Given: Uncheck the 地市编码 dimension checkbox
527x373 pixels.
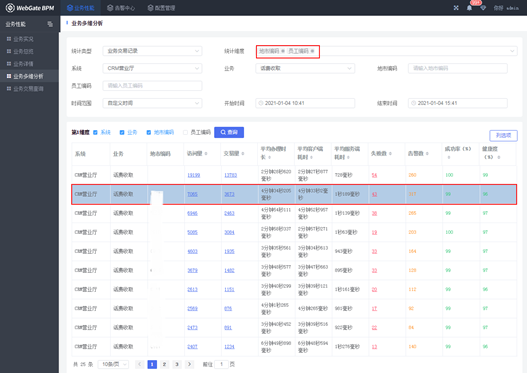Looking at the screenshot, I should pos(149,132).
